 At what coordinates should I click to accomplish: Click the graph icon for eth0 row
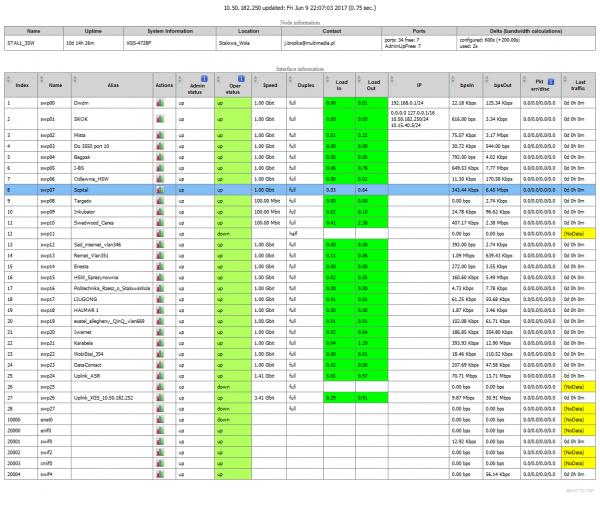point(159,421)
